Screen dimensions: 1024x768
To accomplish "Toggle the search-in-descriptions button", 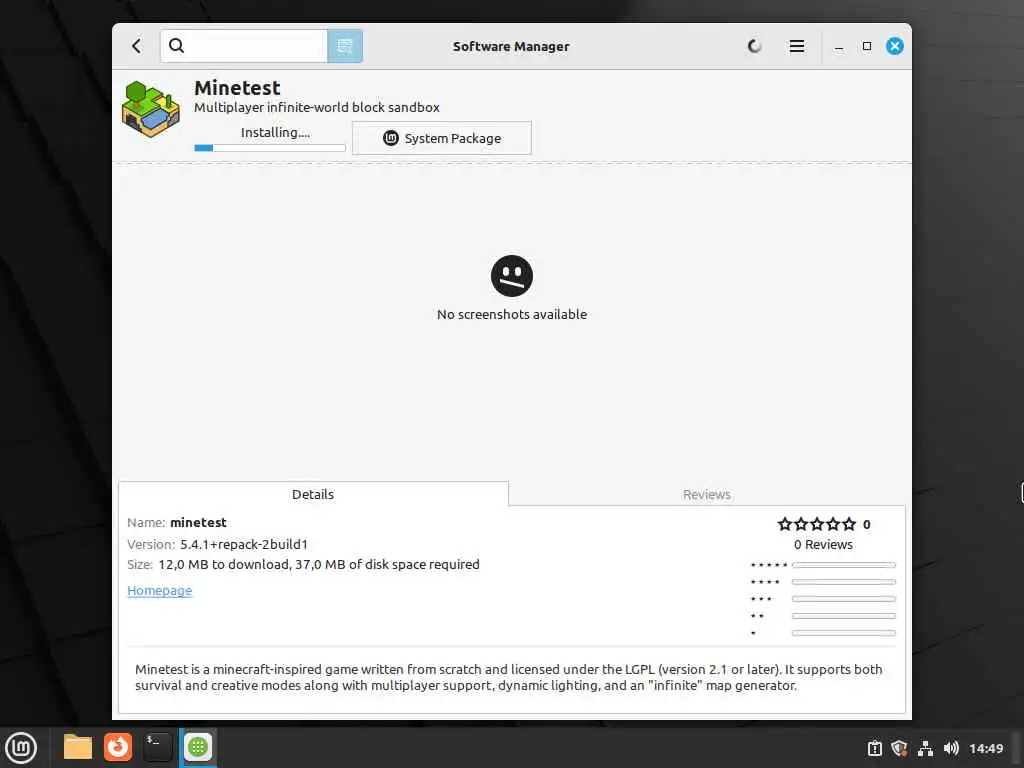I will point(345,46).
